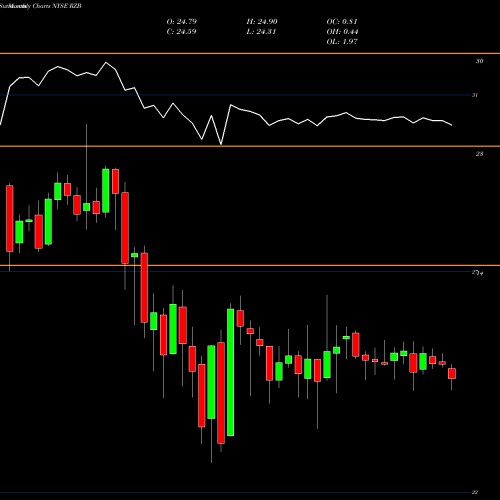Click the 'OC: 0.81' reading
This screenshot has width=500, height=500.
[x=342, y=22]
